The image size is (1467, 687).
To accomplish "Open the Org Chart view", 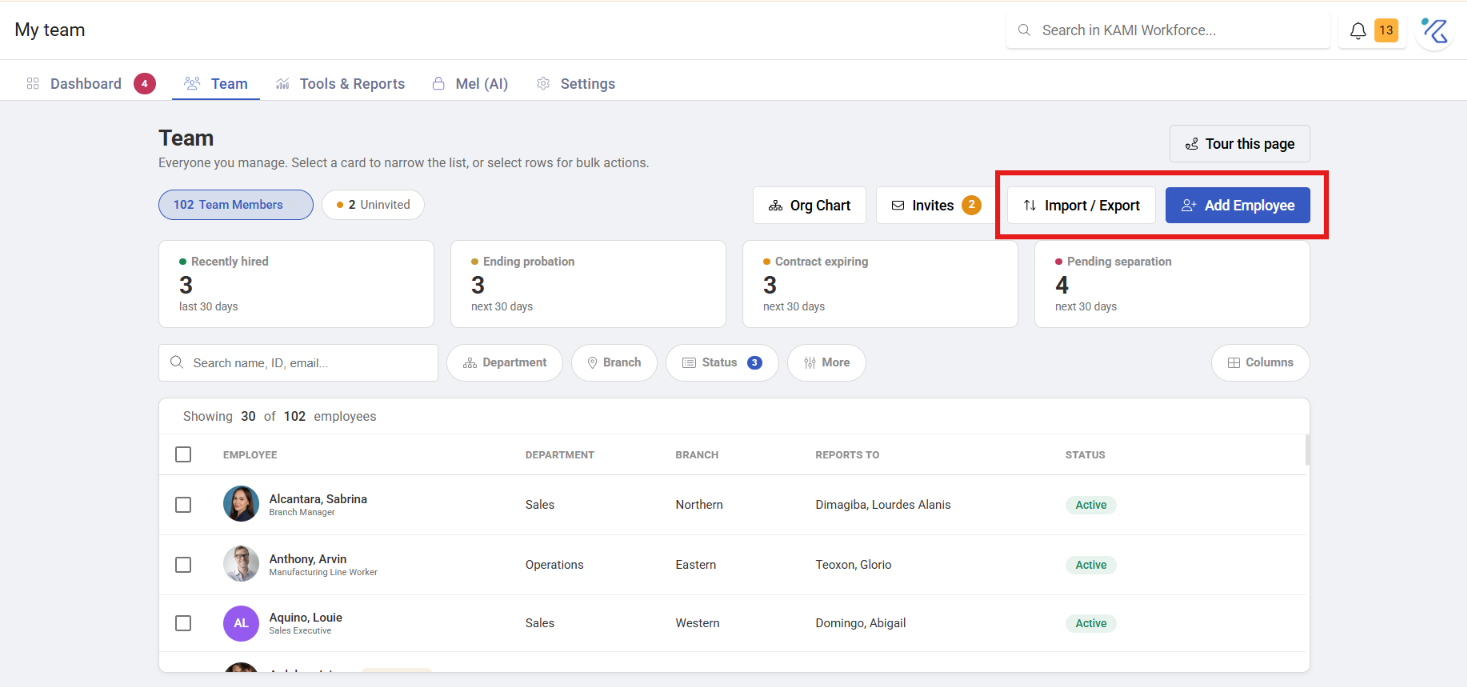I will click(x=810, y=205).
